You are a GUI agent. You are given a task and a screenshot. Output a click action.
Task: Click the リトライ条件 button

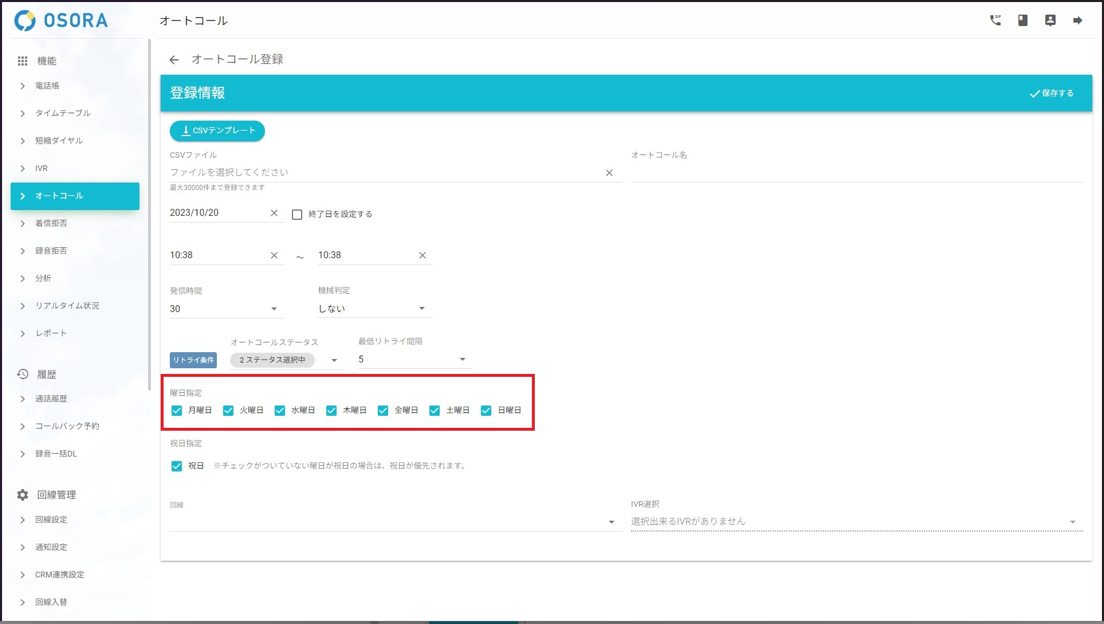click(194, 360)
